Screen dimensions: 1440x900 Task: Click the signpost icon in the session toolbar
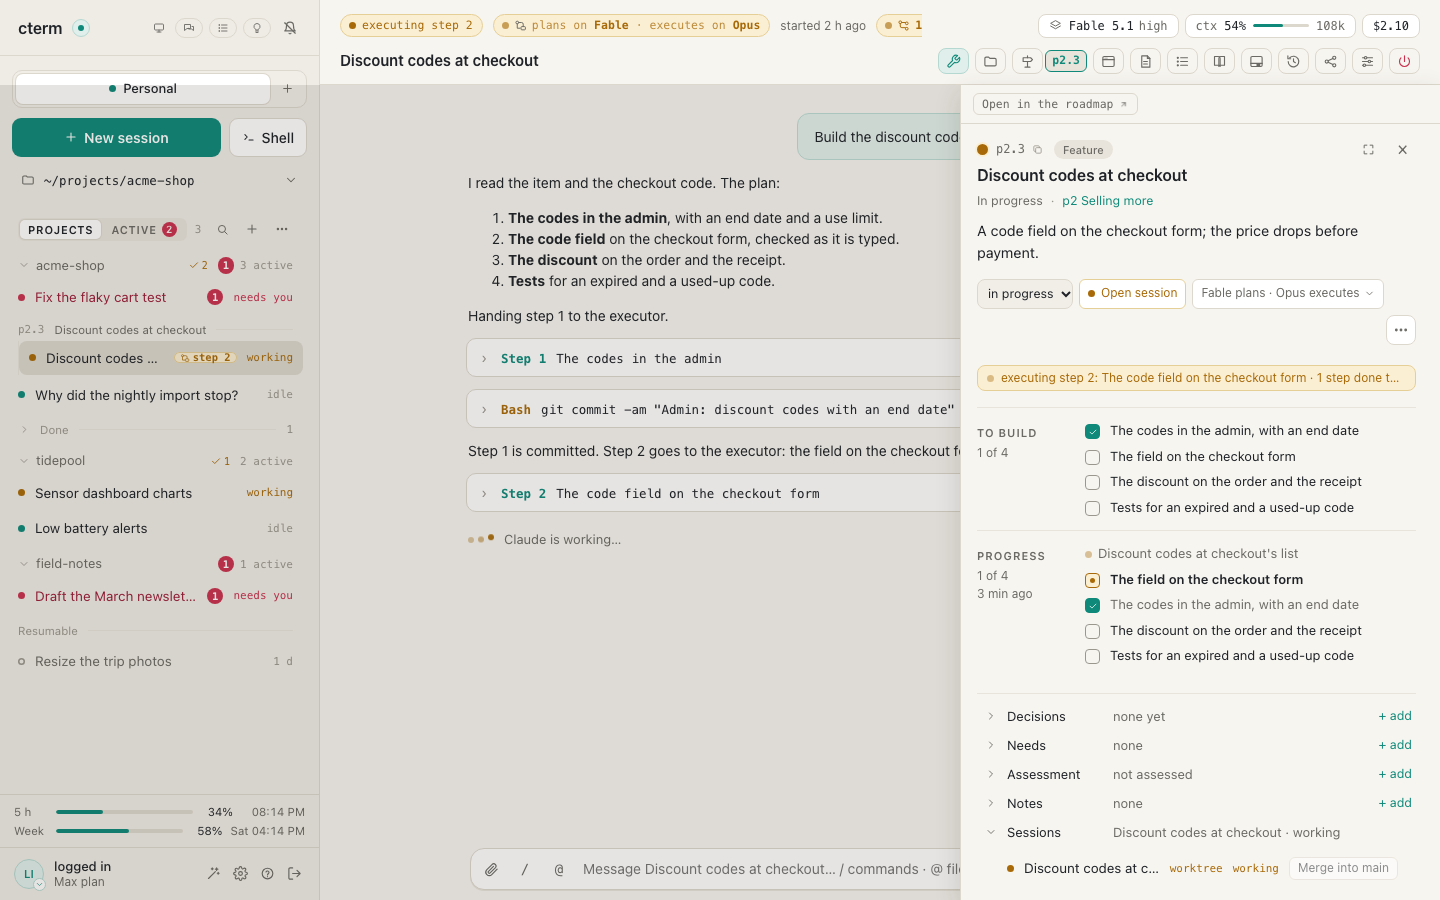[x=1027, y=61]
